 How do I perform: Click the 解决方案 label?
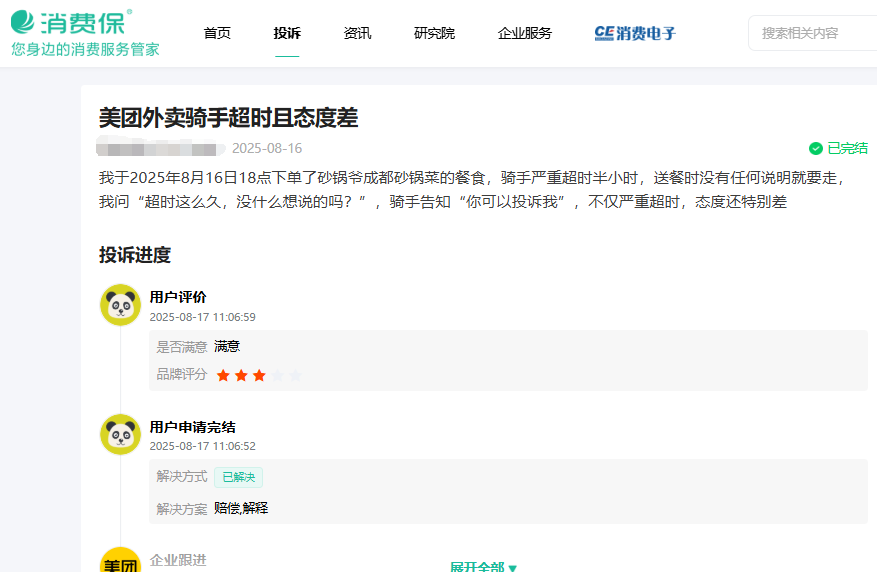tap(182, 509)
